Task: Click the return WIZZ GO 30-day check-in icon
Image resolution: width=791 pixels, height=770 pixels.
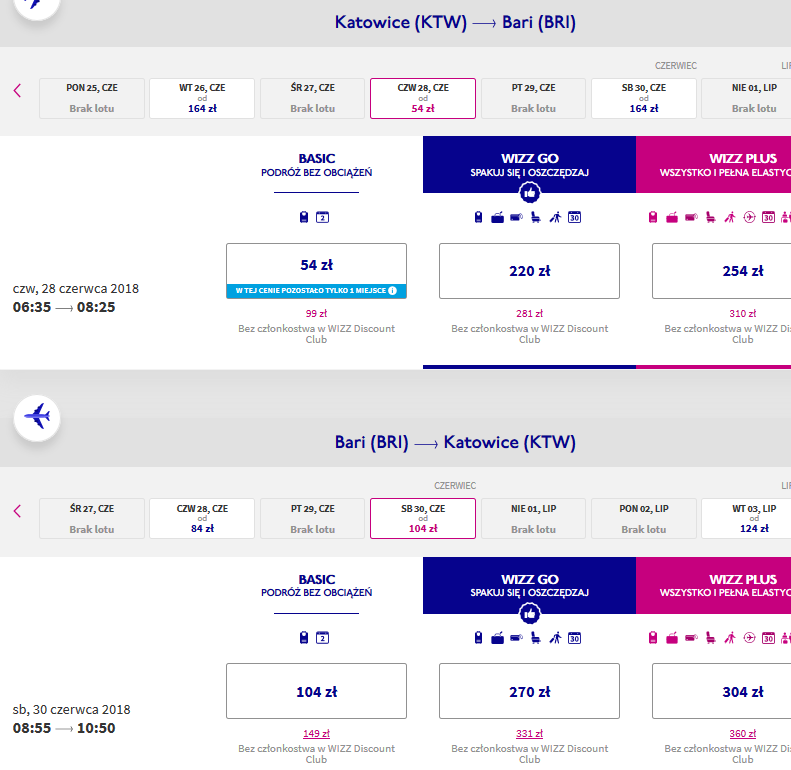Action: (x=574, y=638)
